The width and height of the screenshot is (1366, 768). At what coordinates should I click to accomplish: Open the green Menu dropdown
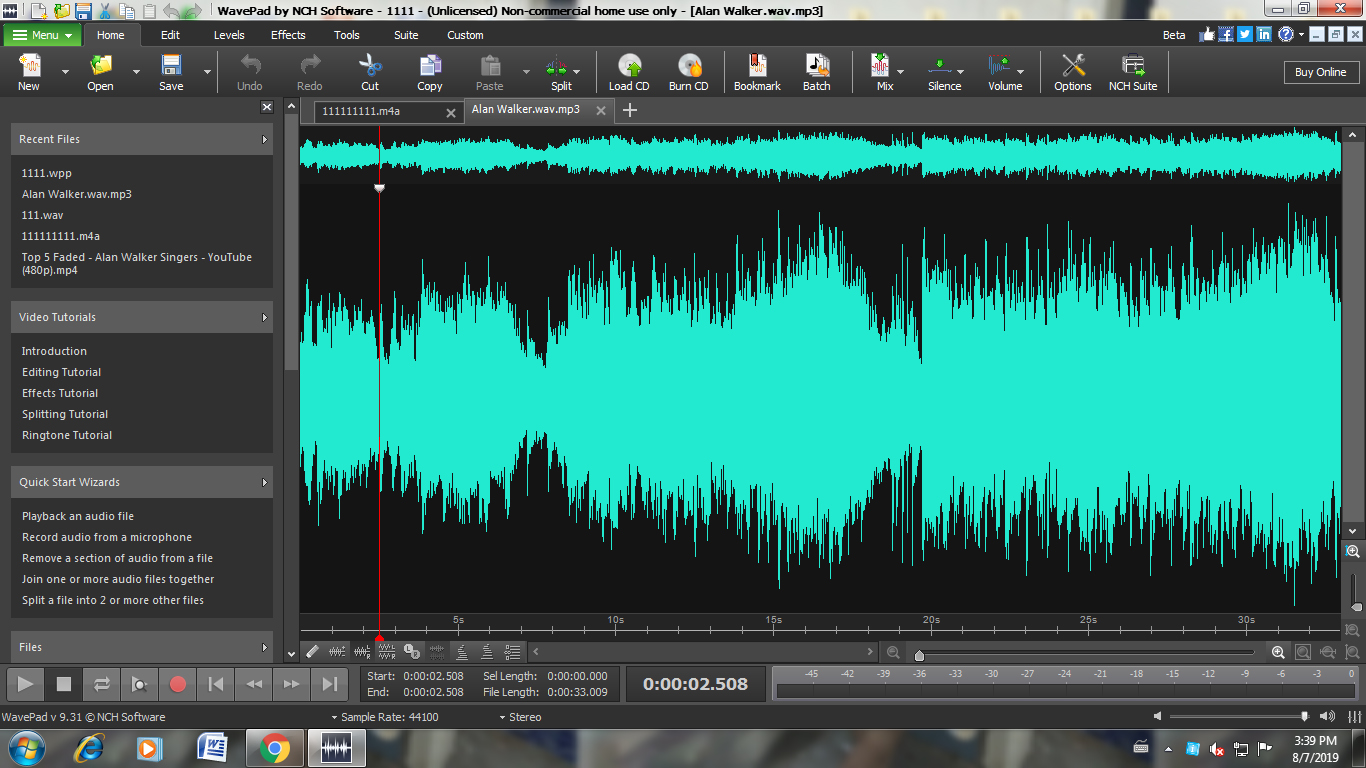pos(42,35)
